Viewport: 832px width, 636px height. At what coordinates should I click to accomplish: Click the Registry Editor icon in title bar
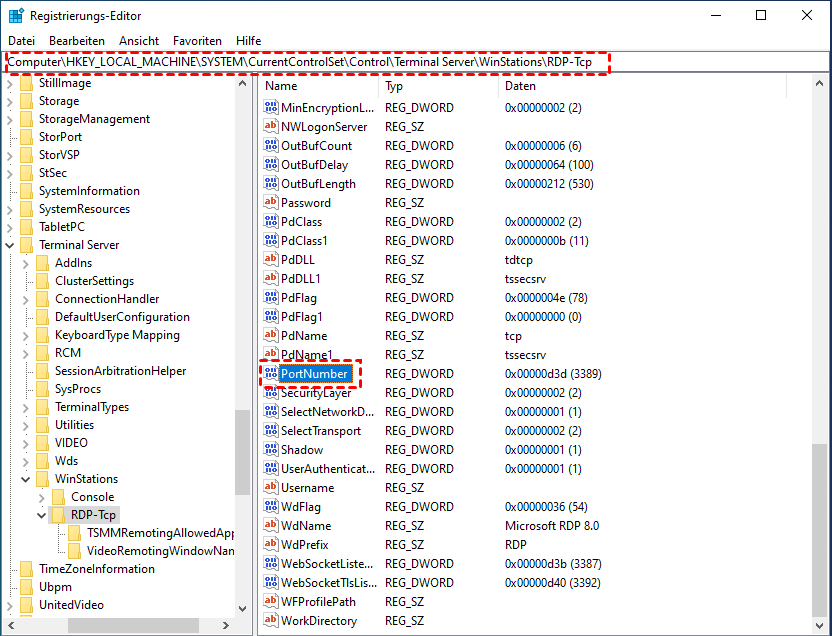[16, 16]
